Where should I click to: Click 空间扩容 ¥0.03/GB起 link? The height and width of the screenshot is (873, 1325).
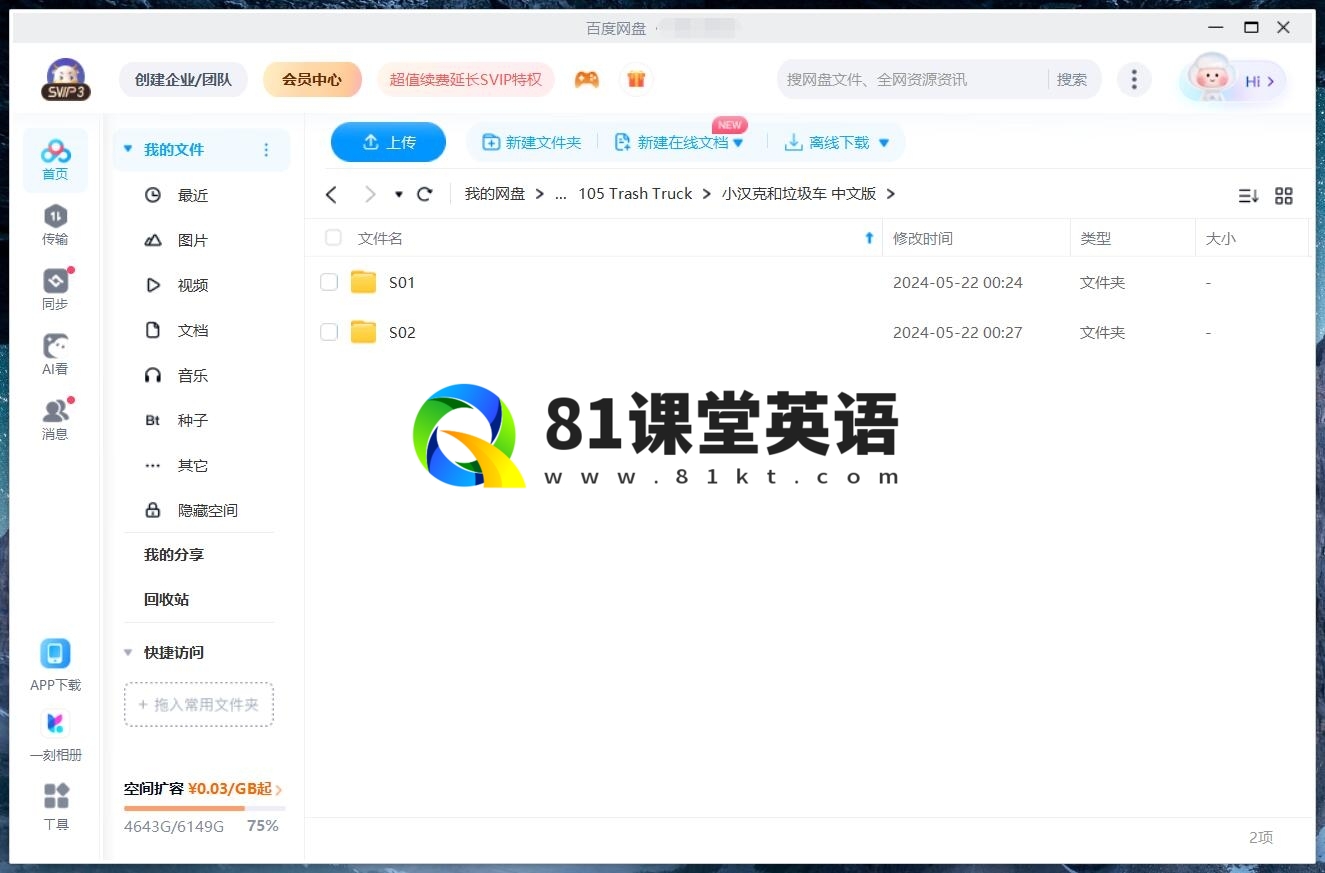[x=203, y=789]
